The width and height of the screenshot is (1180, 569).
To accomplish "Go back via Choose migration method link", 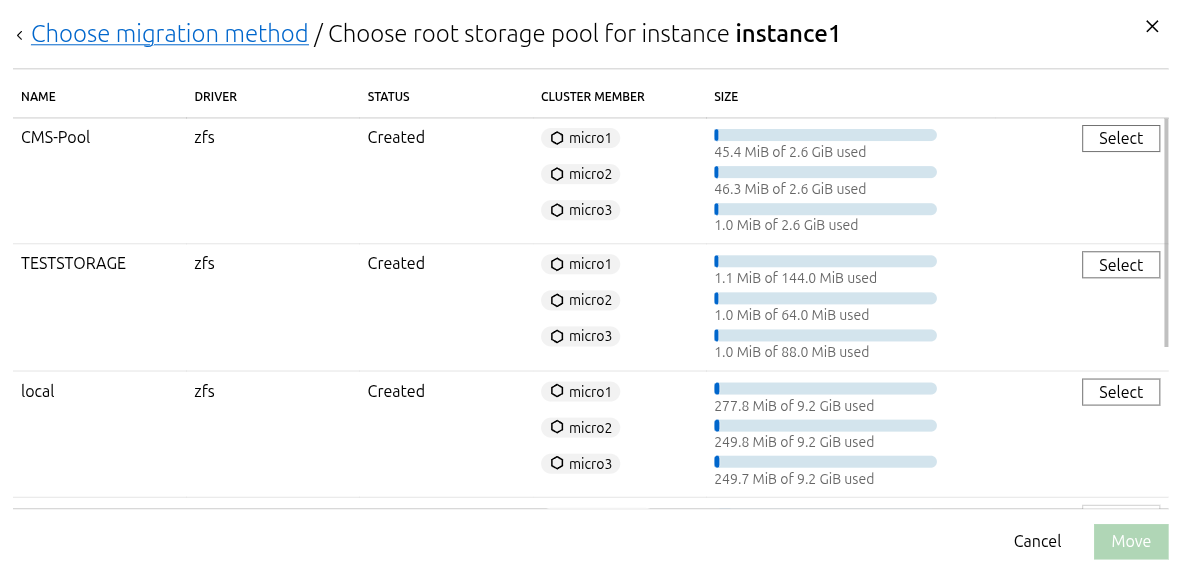I will (169, 34).
